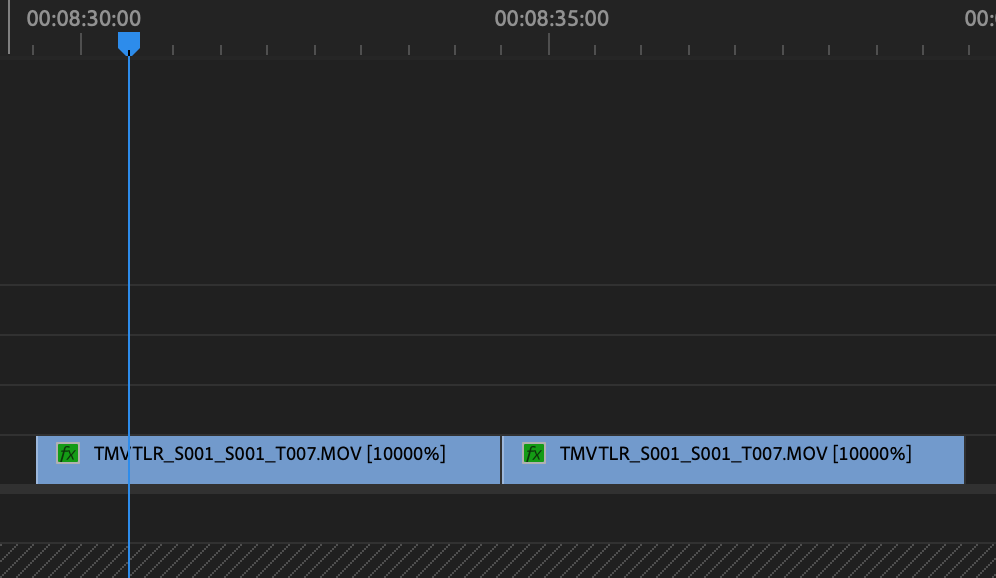This screenshot has height=578, width=996.
Task: Select the first TMVTLR_S001_S001_T007.MOV clip
Action: click(x=268, y=460)
